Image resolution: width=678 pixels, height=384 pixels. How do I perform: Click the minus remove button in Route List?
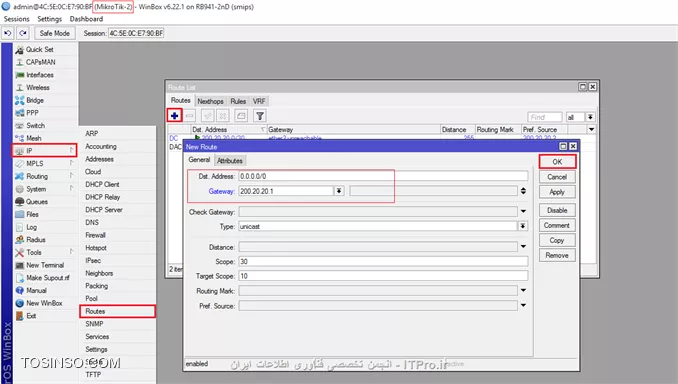pos(190,115)
